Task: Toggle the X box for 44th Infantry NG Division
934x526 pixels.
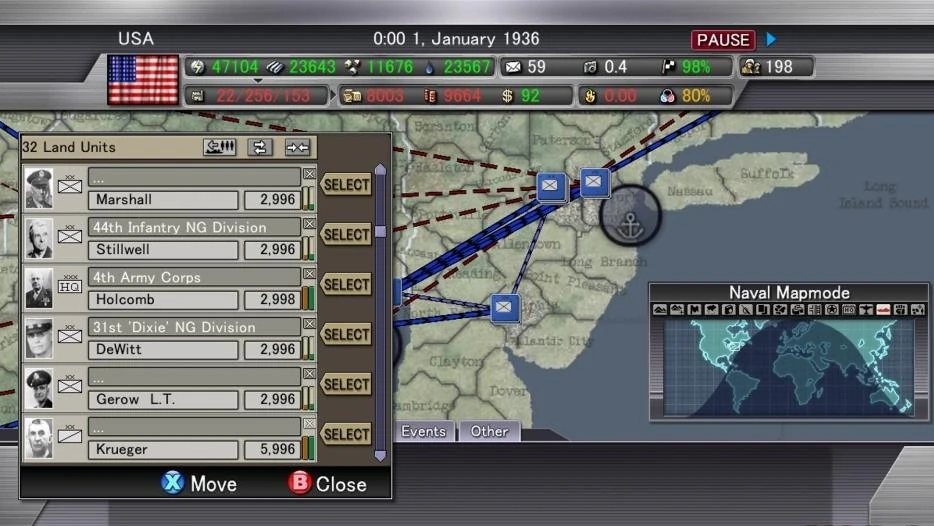Action: [309, 224]
